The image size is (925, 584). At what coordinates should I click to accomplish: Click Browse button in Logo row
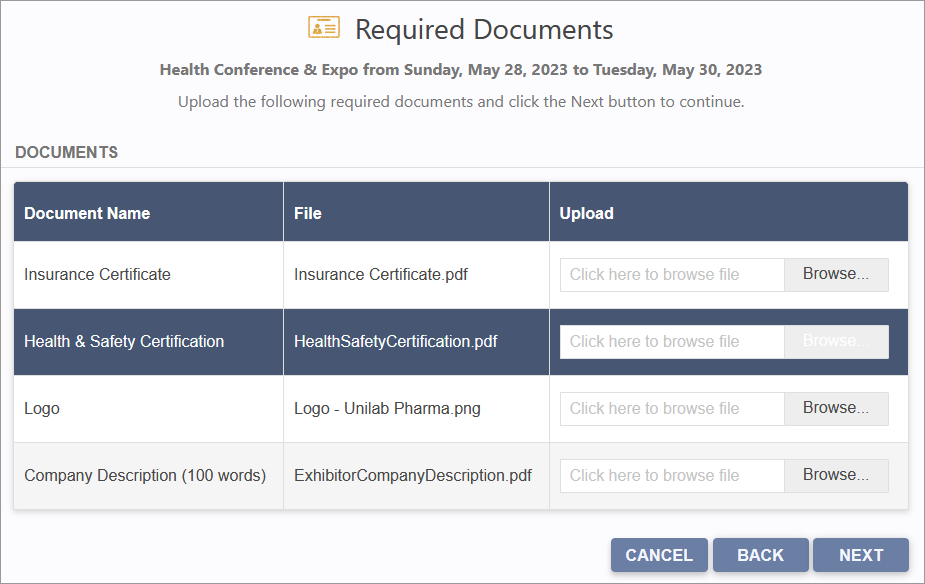click(836, 408)
